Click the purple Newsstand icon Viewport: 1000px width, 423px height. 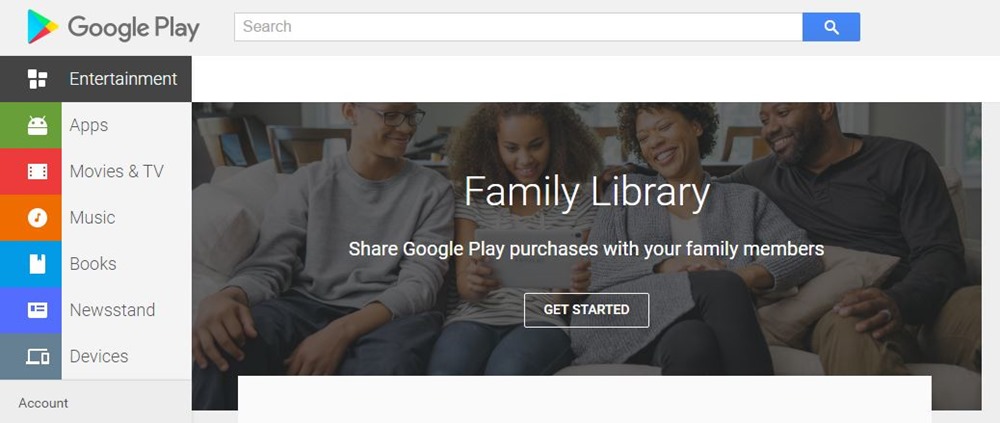point(38,310)
